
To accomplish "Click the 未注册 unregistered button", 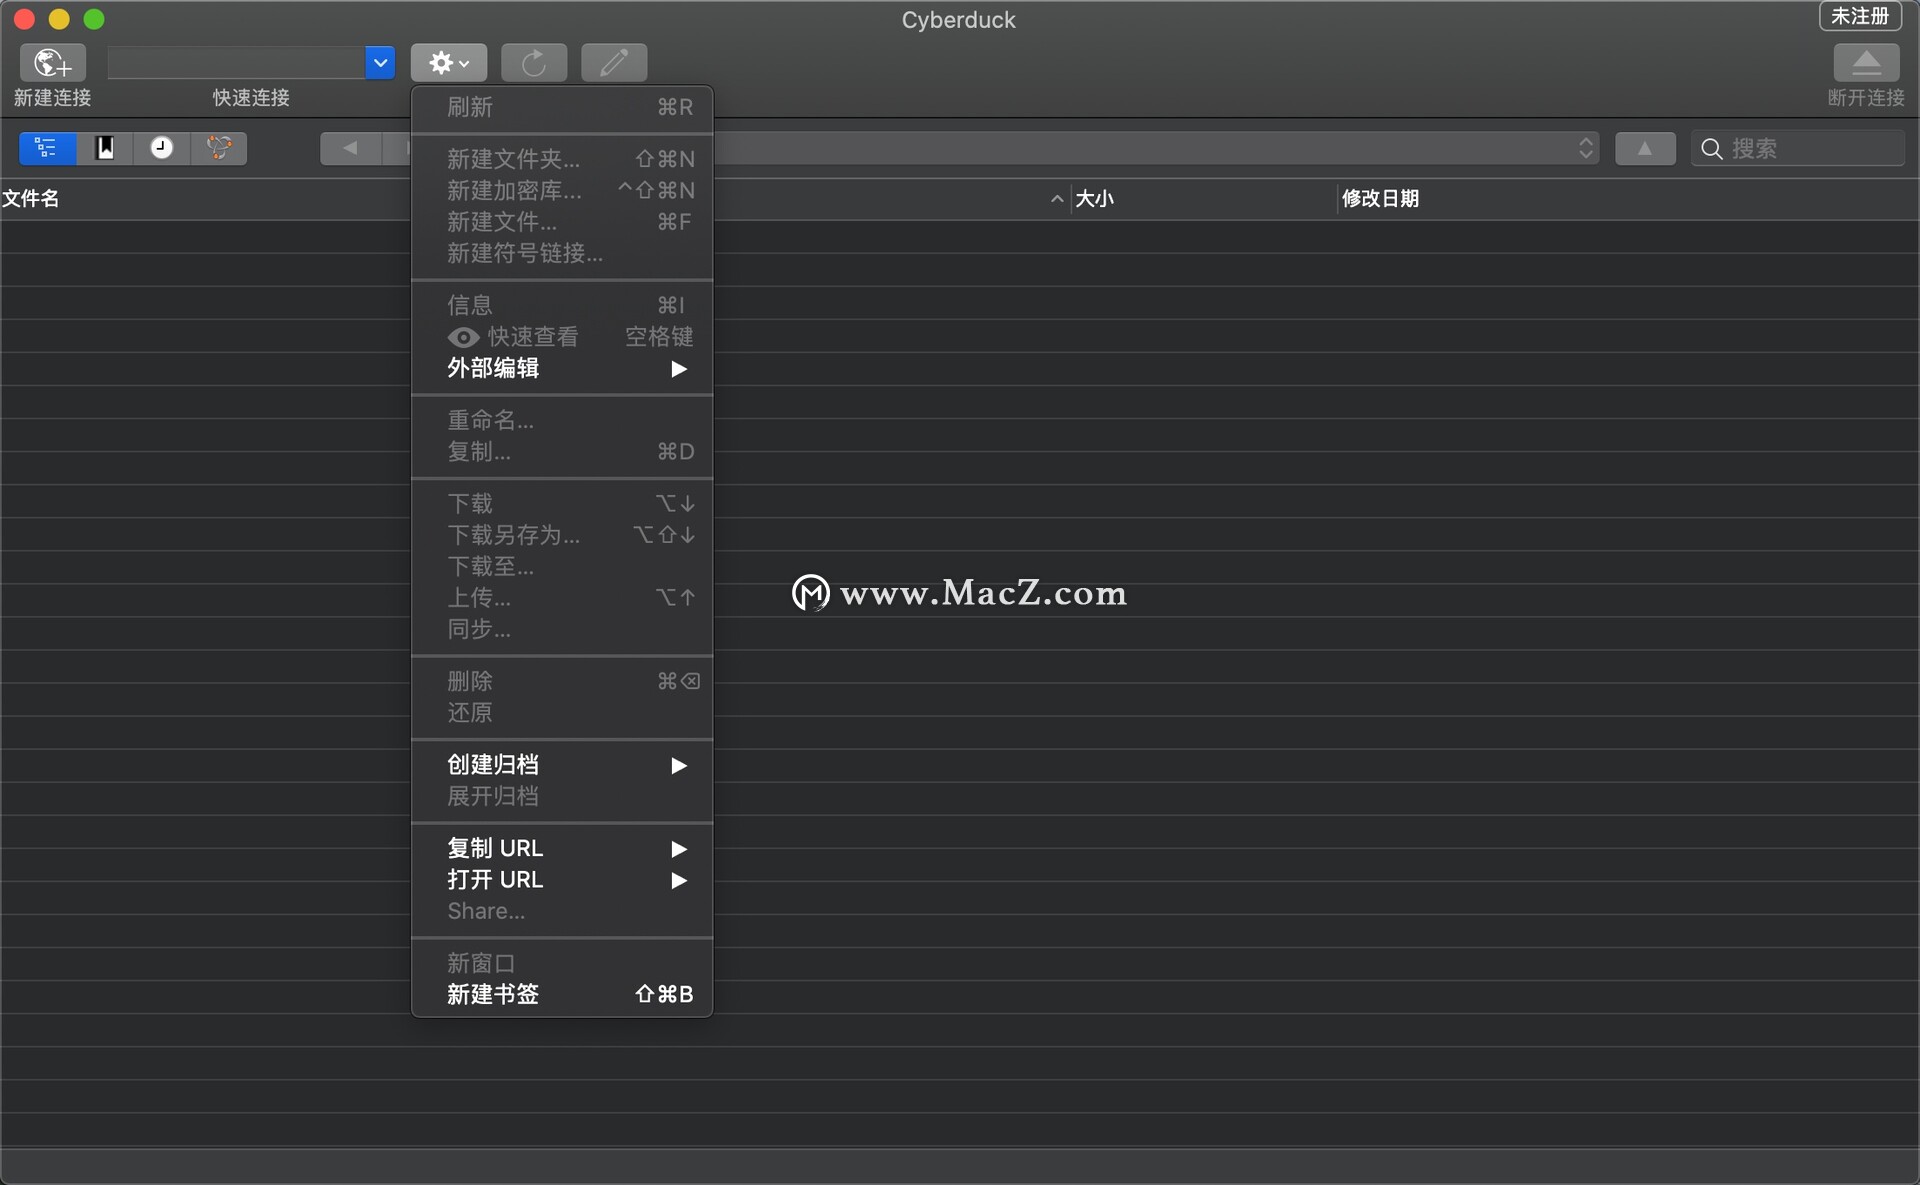I will coord(1860,16).
